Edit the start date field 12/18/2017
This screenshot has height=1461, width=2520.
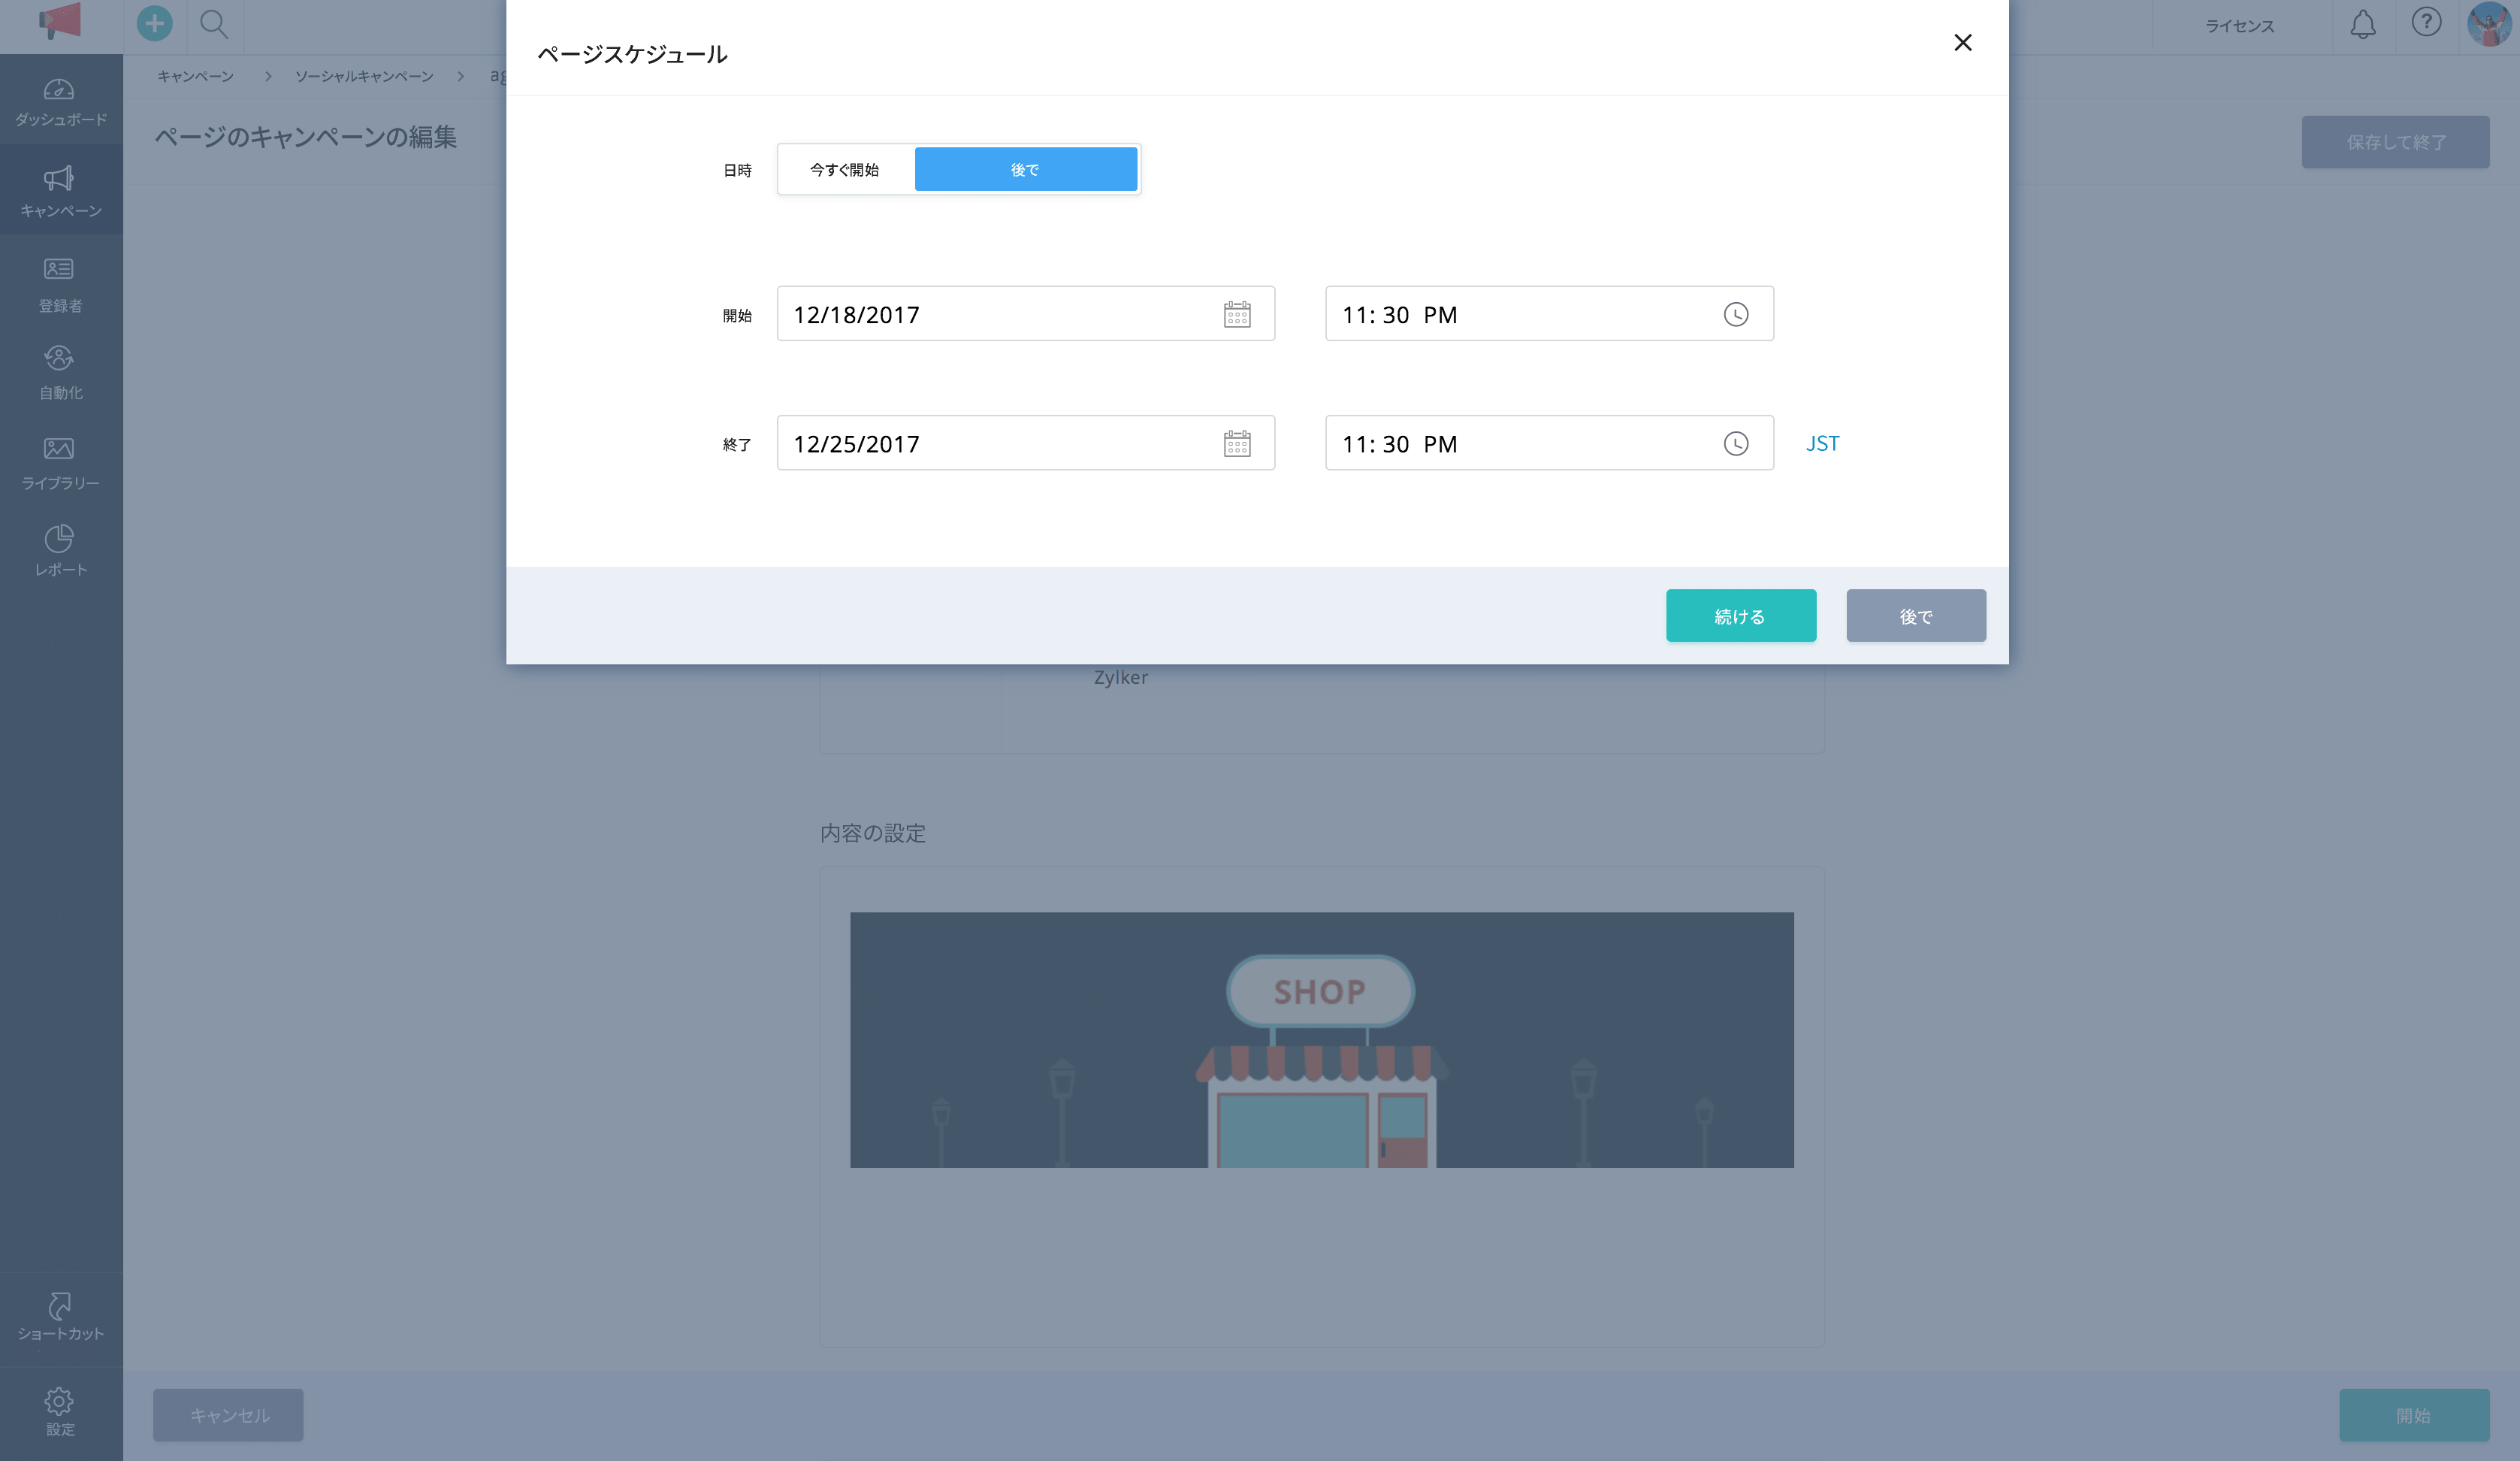(x=1025, y=314)
